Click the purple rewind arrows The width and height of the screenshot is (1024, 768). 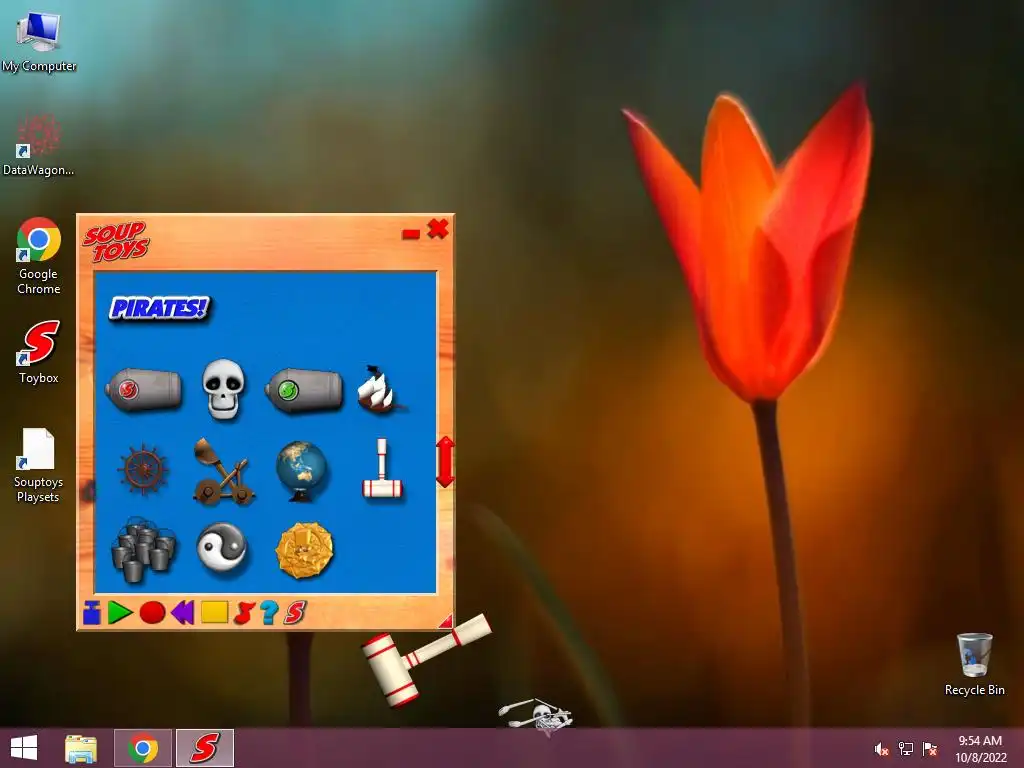pyautogui.click(x=182, y=613)
